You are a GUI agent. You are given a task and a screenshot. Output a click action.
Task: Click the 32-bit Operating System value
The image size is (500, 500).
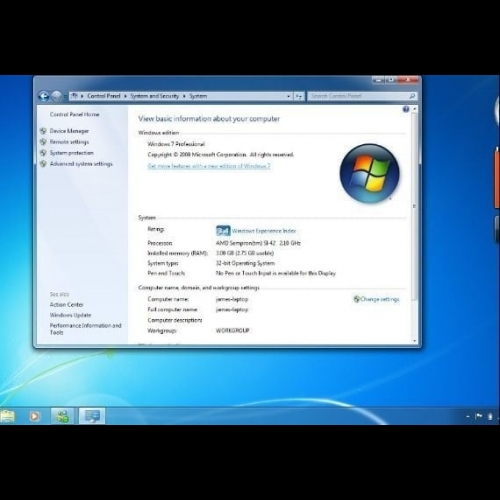[x=245, y=263]
